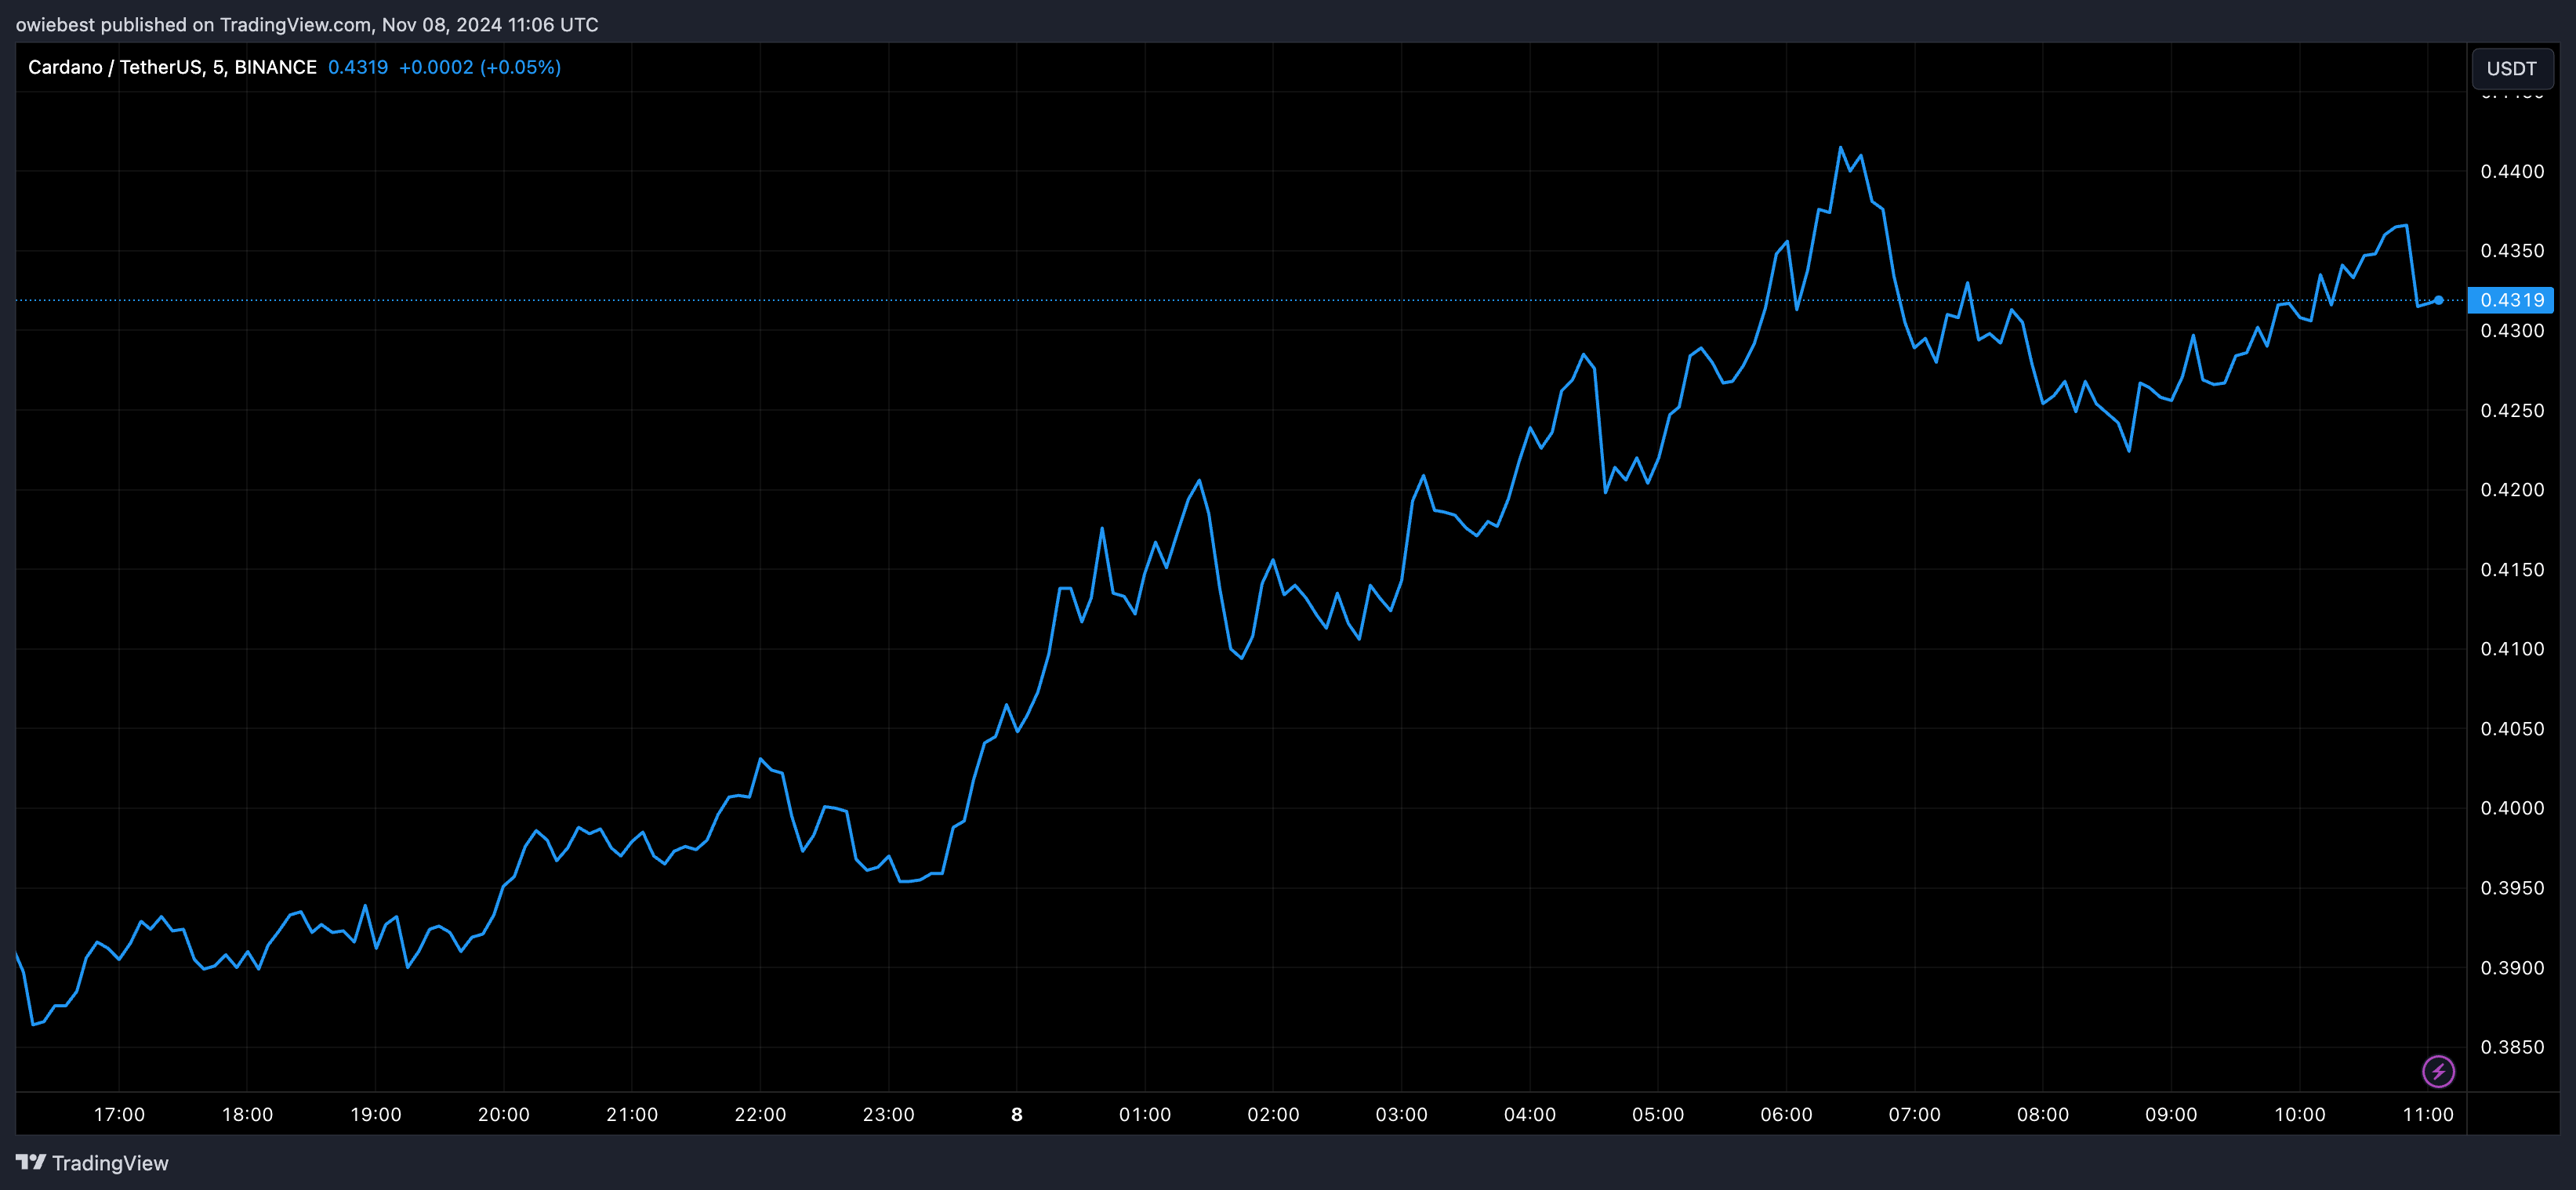Viewport: 2576px width, 1190px height.
Task: Click the 0.4400 price axis label
Action: coord(2512,172)
